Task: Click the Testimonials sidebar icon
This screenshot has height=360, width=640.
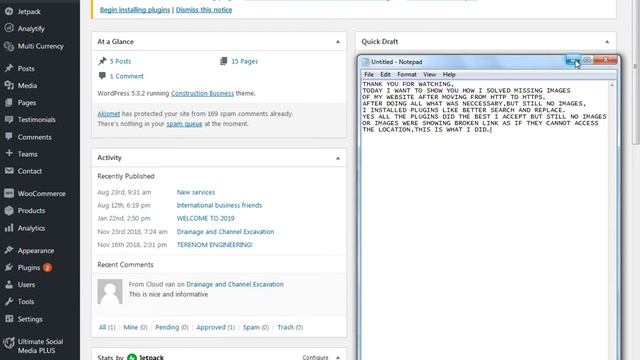Action: (9, 120)
